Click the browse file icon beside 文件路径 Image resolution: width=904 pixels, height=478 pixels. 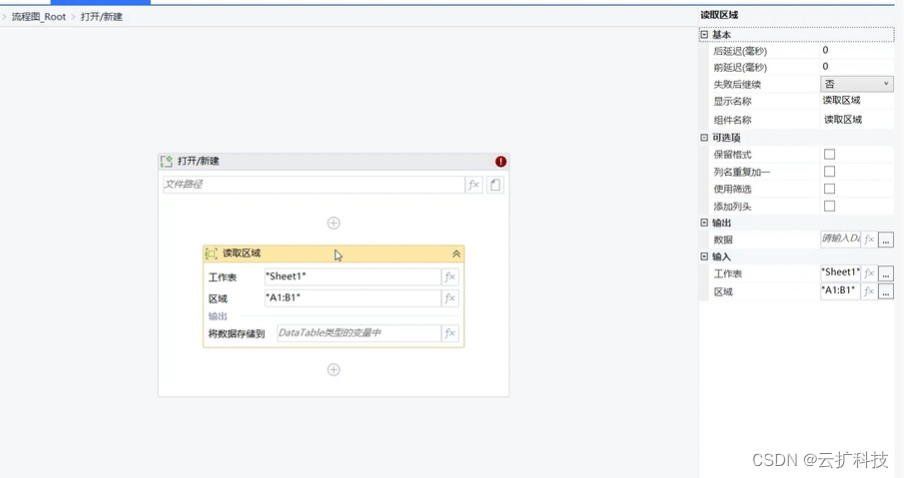pos(495,185)
